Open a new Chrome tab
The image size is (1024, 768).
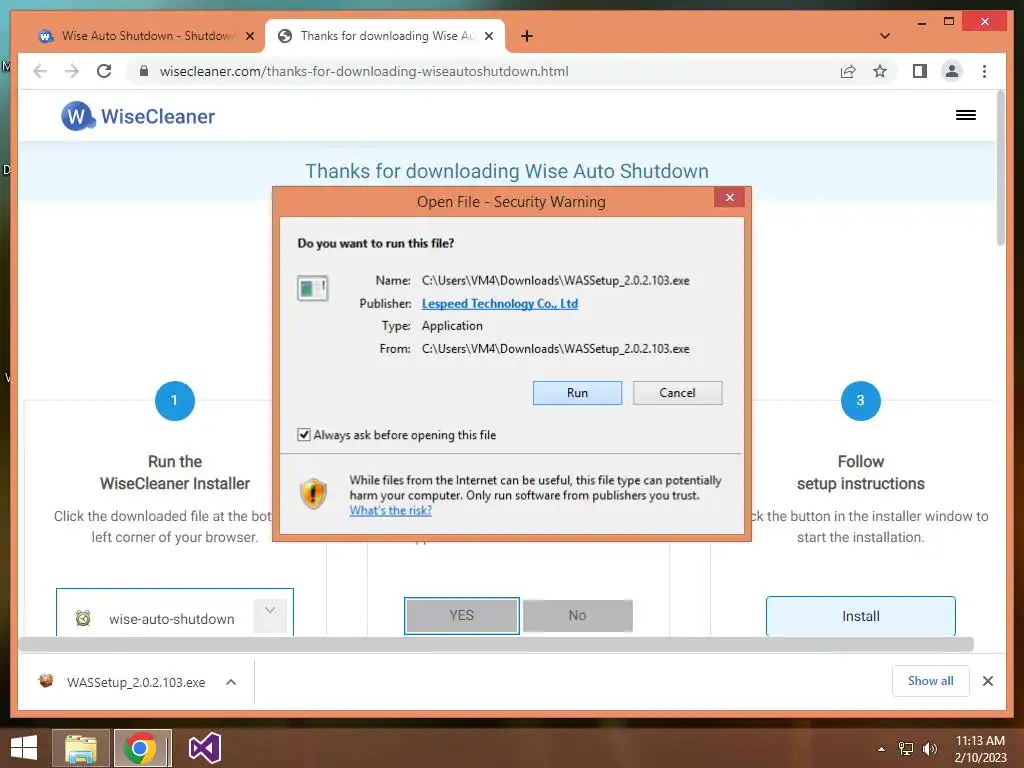pos(527,36)
